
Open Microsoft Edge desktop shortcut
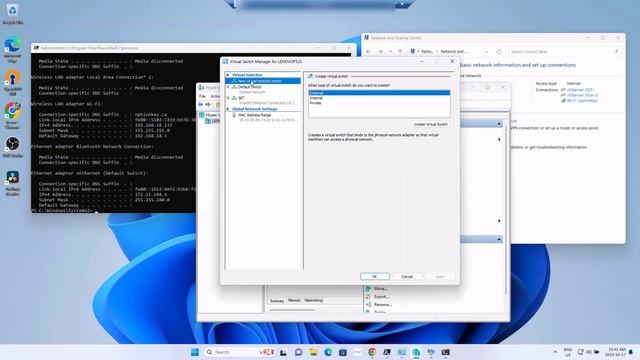13,49
